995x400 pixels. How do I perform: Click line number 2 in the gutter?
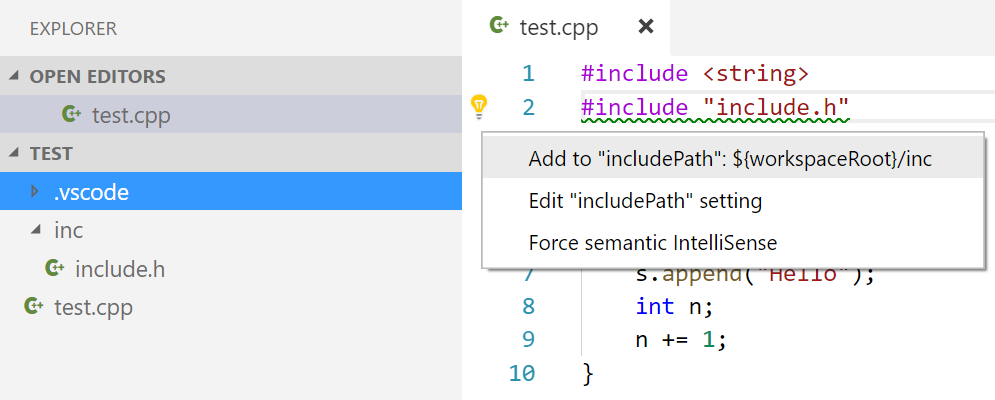(529, 108)
